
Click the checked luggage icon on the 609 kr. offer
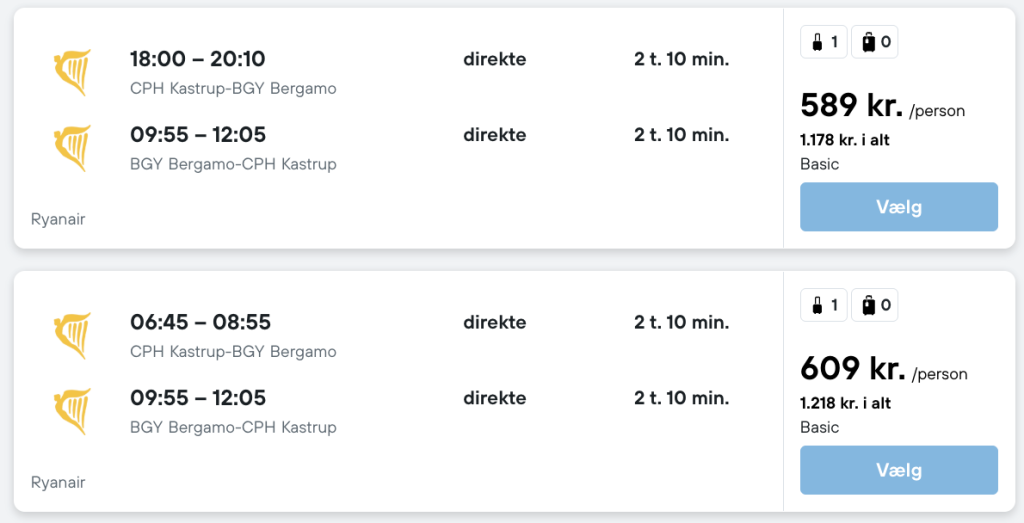pyautogui.click(x=868, y=305)
